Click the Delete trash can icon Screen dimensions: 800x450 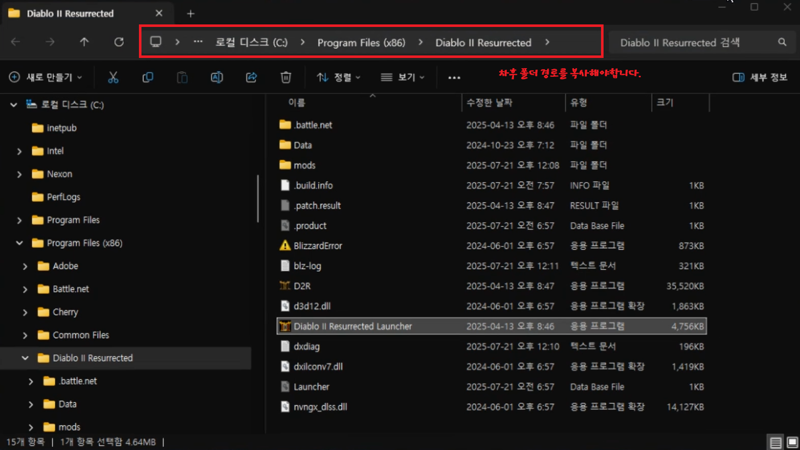[286, 78]
